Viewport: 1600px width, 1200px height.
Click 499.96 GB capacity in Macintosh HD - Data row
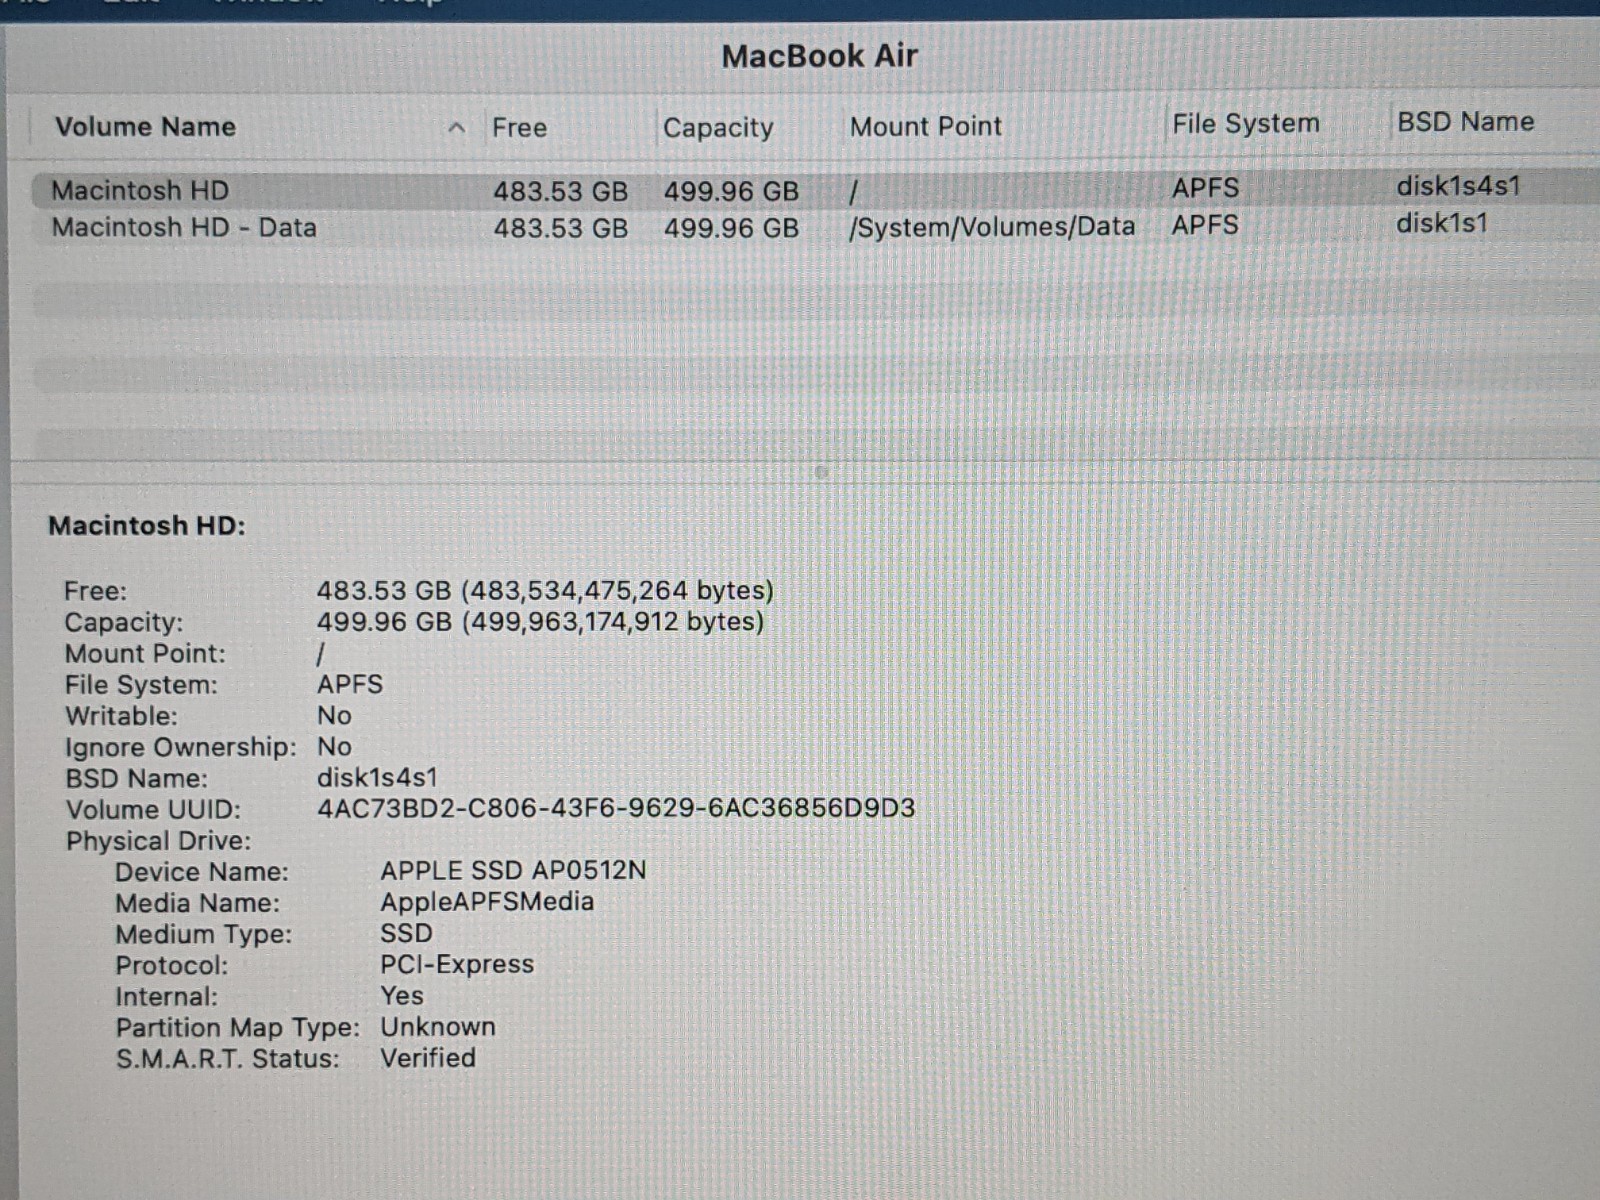(731, 228)
